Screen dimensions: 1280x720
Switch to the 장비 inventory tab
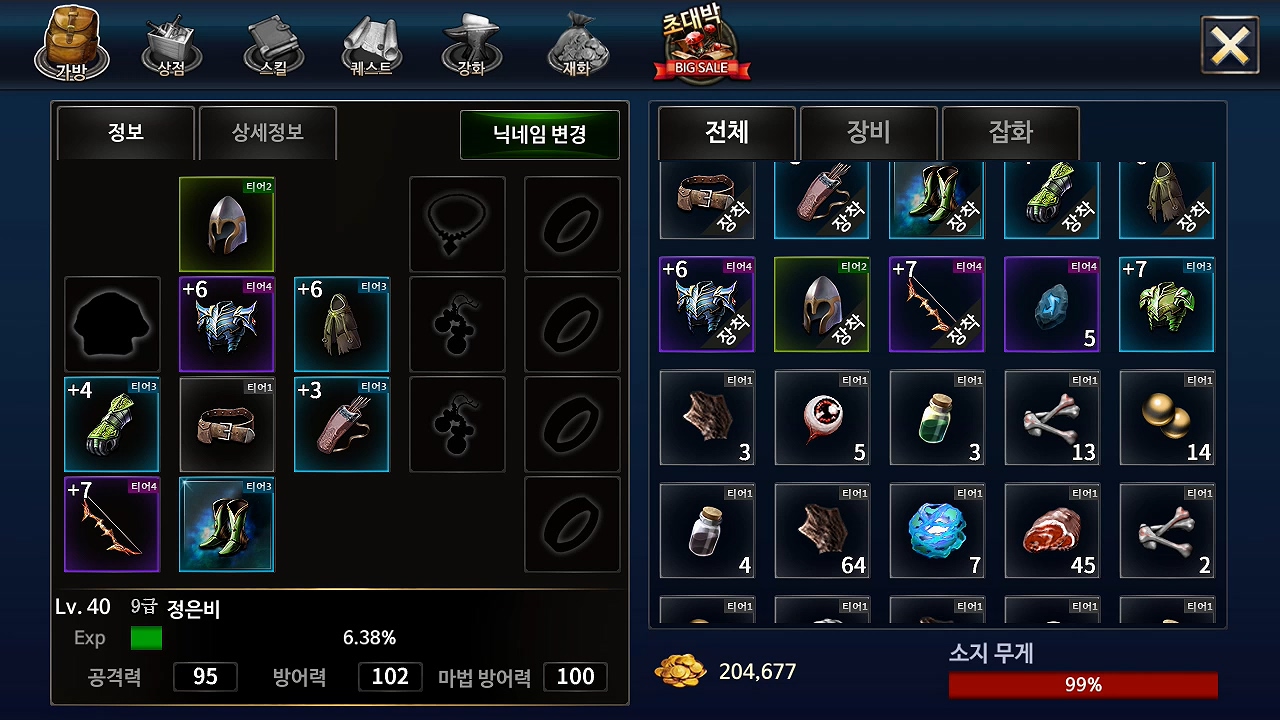coord(869,133)
